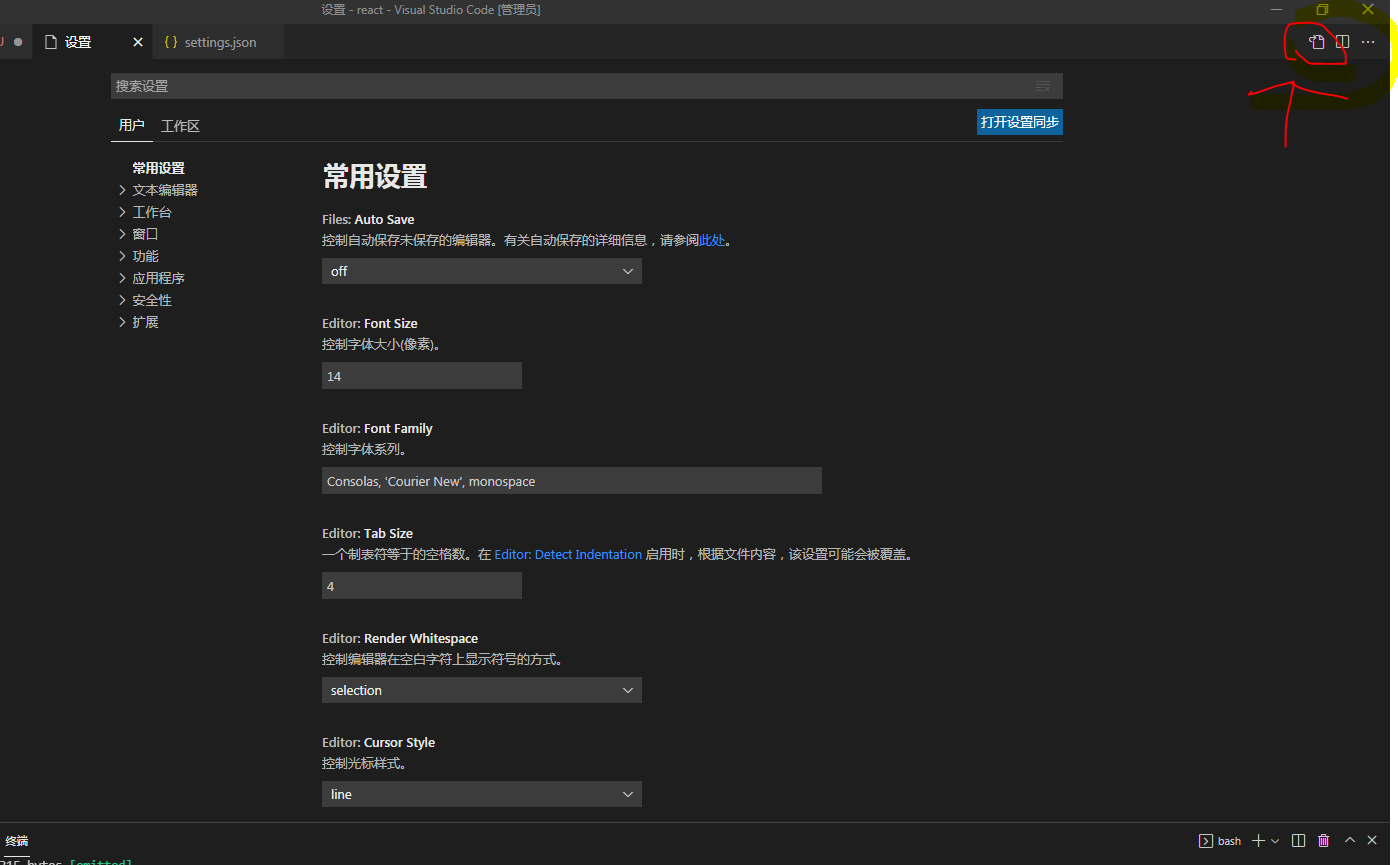Image resolution: width=1398 pixels, height=865 pixels.
Task: Expand the 功能 chevron
Action: click(x=122, y=256)
